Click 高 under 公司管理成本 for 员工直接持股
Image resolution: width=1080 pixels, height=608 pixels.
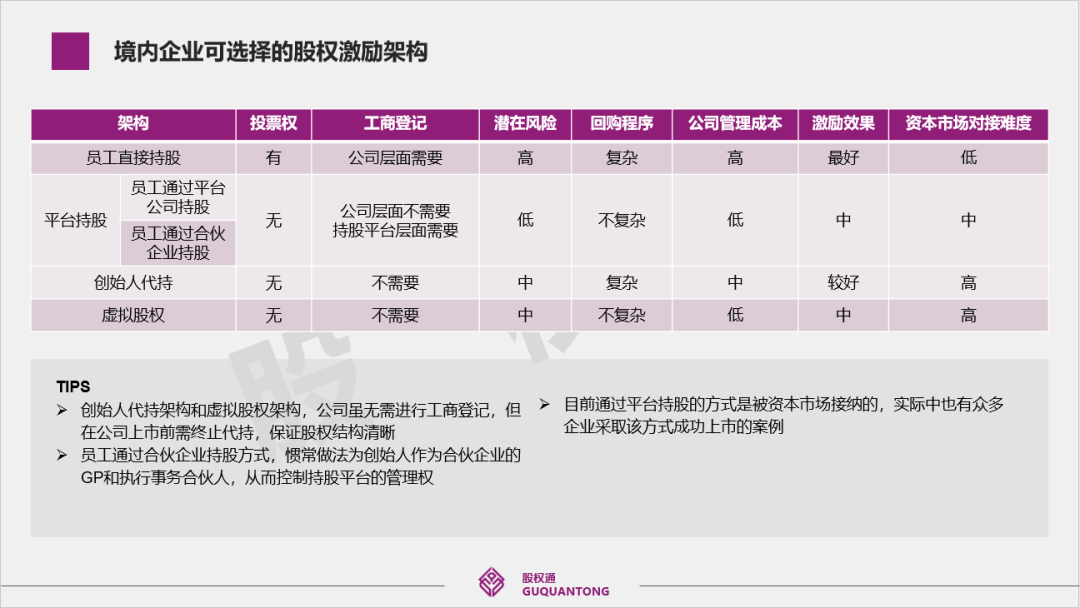coord(735,158)
